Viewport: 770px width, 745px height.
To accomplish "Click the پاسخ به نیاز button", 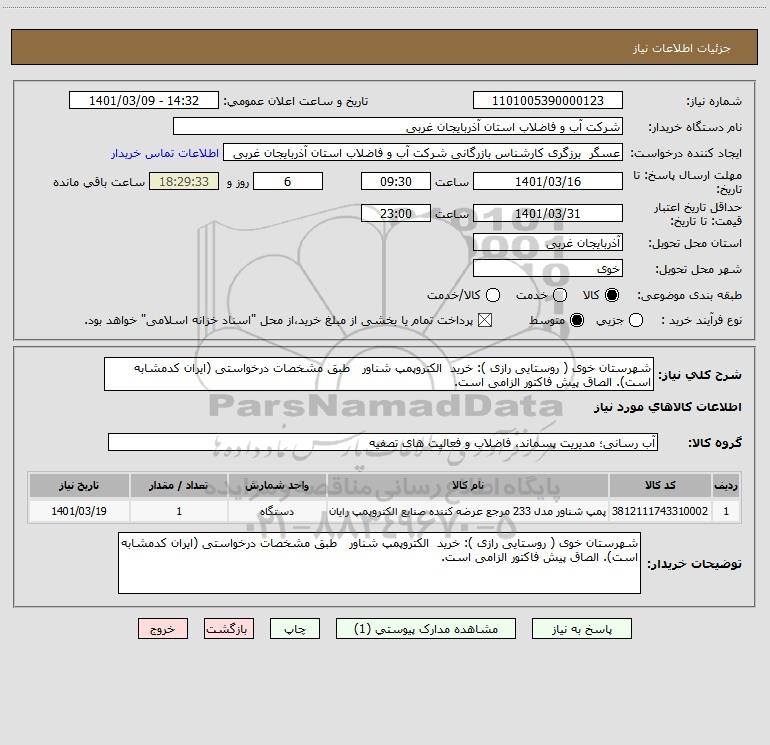I will coord(582,629).
